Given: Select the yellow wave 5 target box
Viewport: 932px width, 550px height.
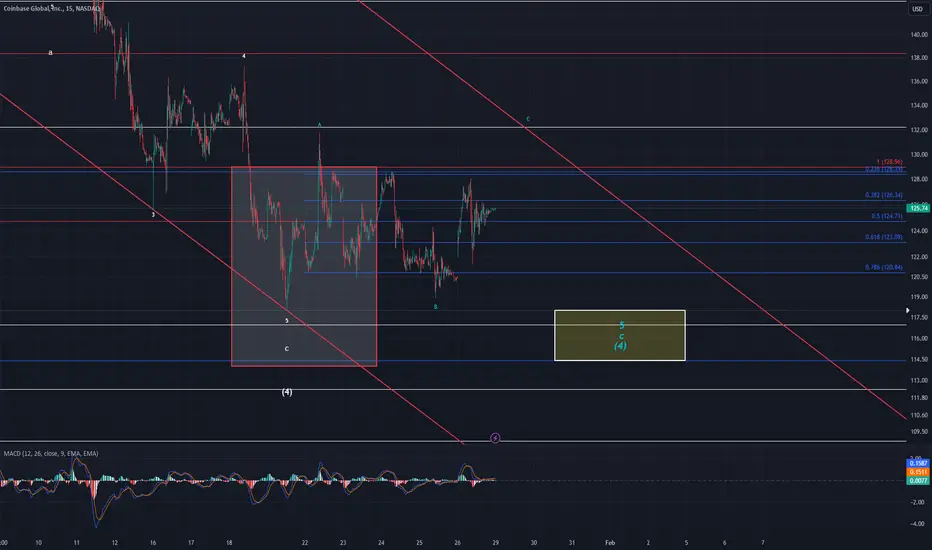Looking at the screenshot, I should [x=620, y=335].
